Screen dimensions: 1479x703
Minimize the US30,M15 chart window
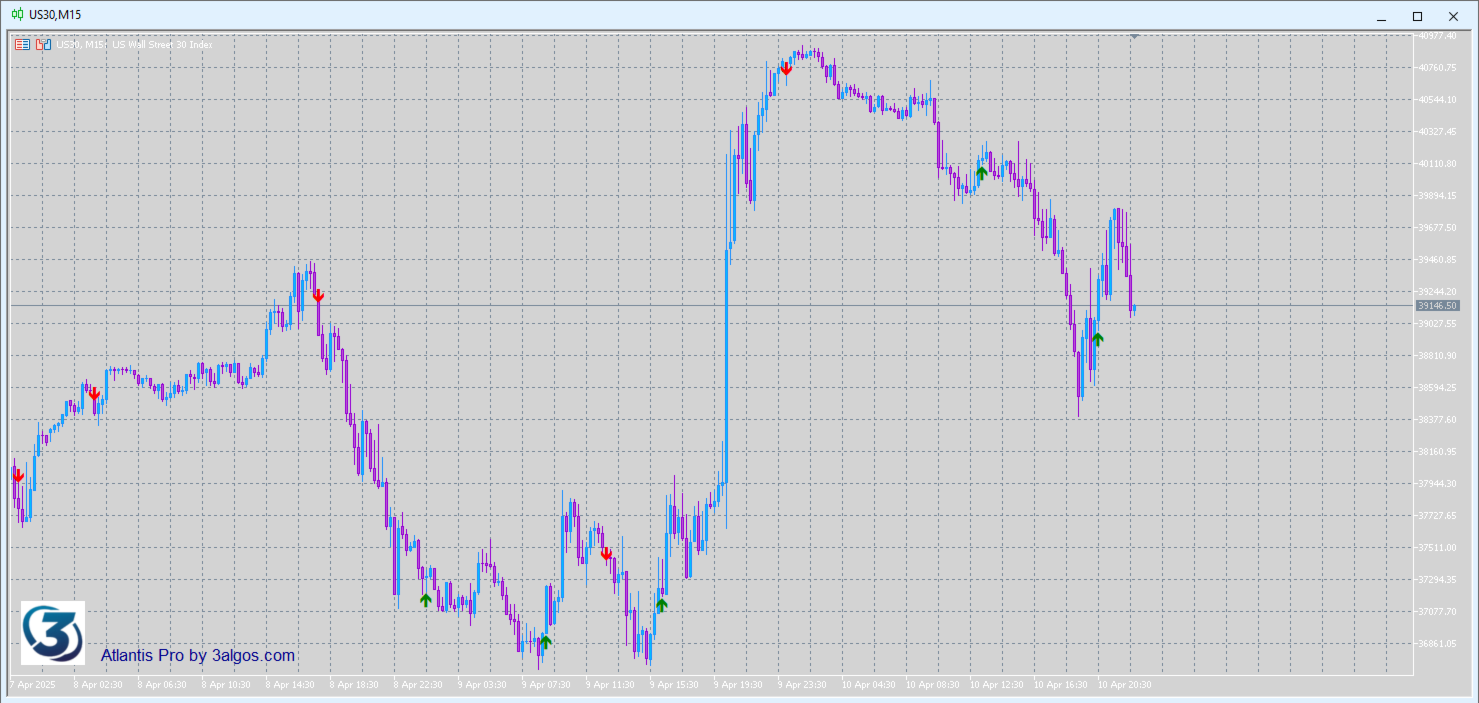[x=1381, y=16]
